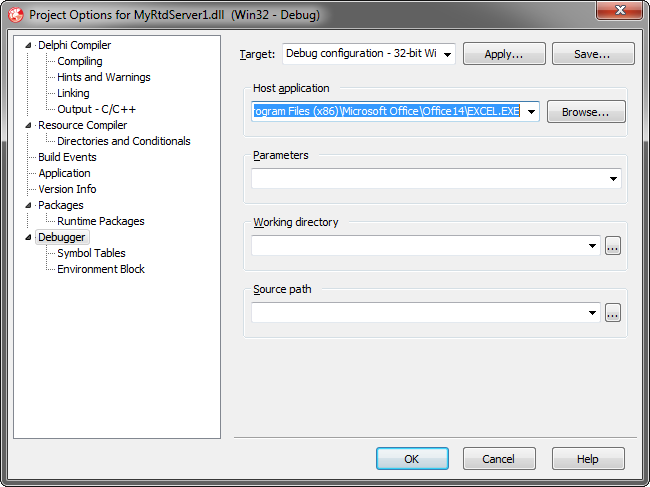Screen dimensions: 650x487
Task: Select the Delphi Compiler tree item
Action: pos(75,45)
